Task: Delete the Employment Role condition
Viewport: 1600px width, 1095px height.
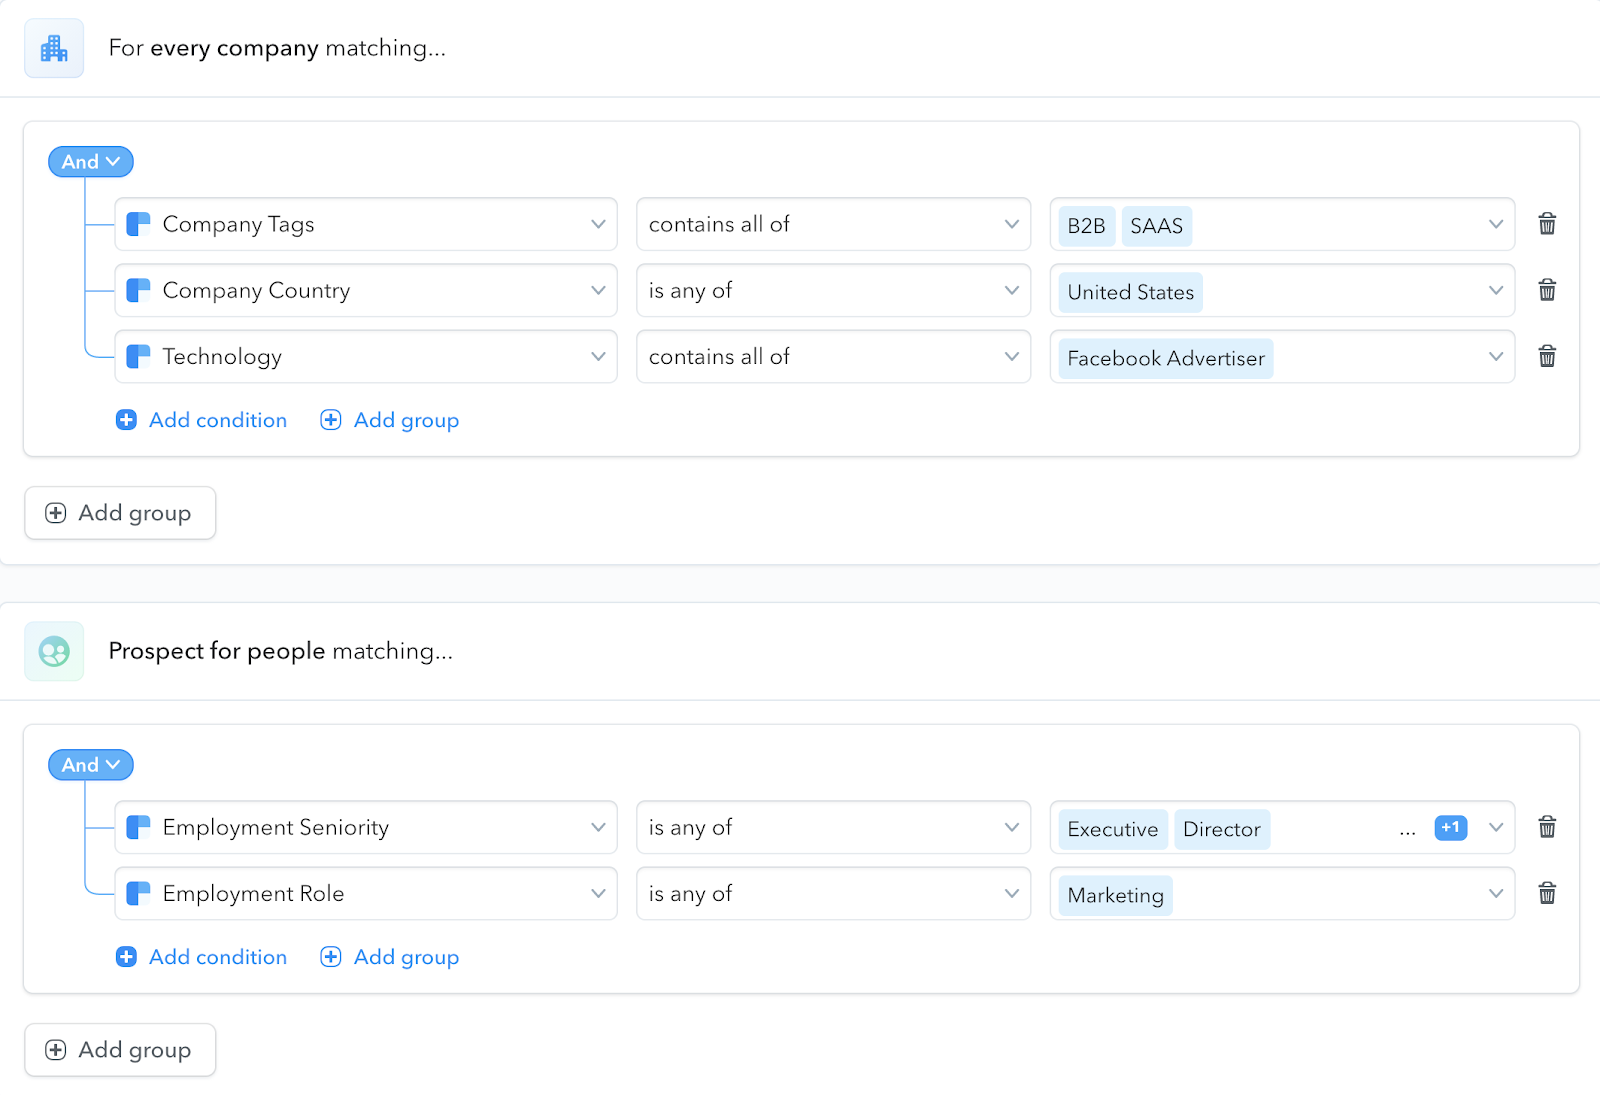Action: pos(1547,893)
